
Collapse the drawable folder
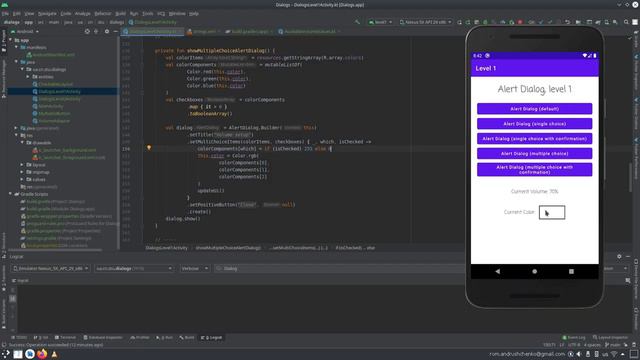[x=22, y=143]
